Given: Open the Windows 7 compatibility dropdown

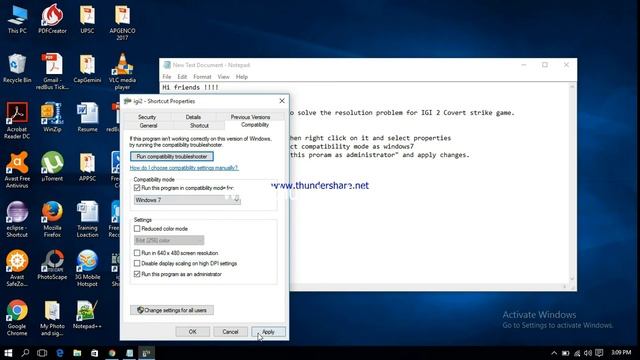Looking at the screenshot, I should pos(187,200).
